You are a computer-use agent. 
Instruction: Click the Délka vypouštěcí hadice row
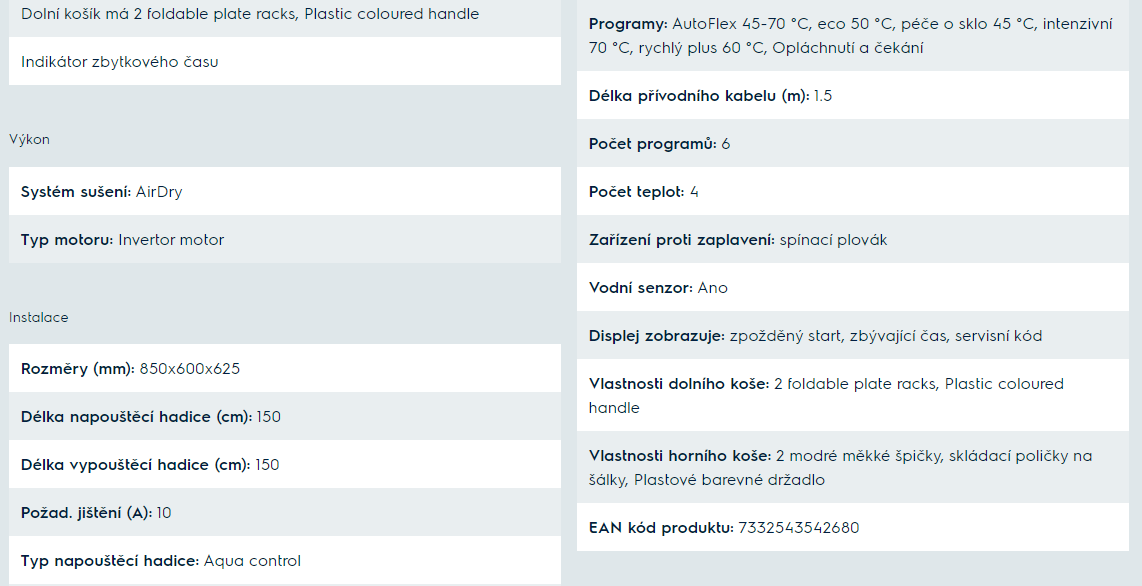285,464
